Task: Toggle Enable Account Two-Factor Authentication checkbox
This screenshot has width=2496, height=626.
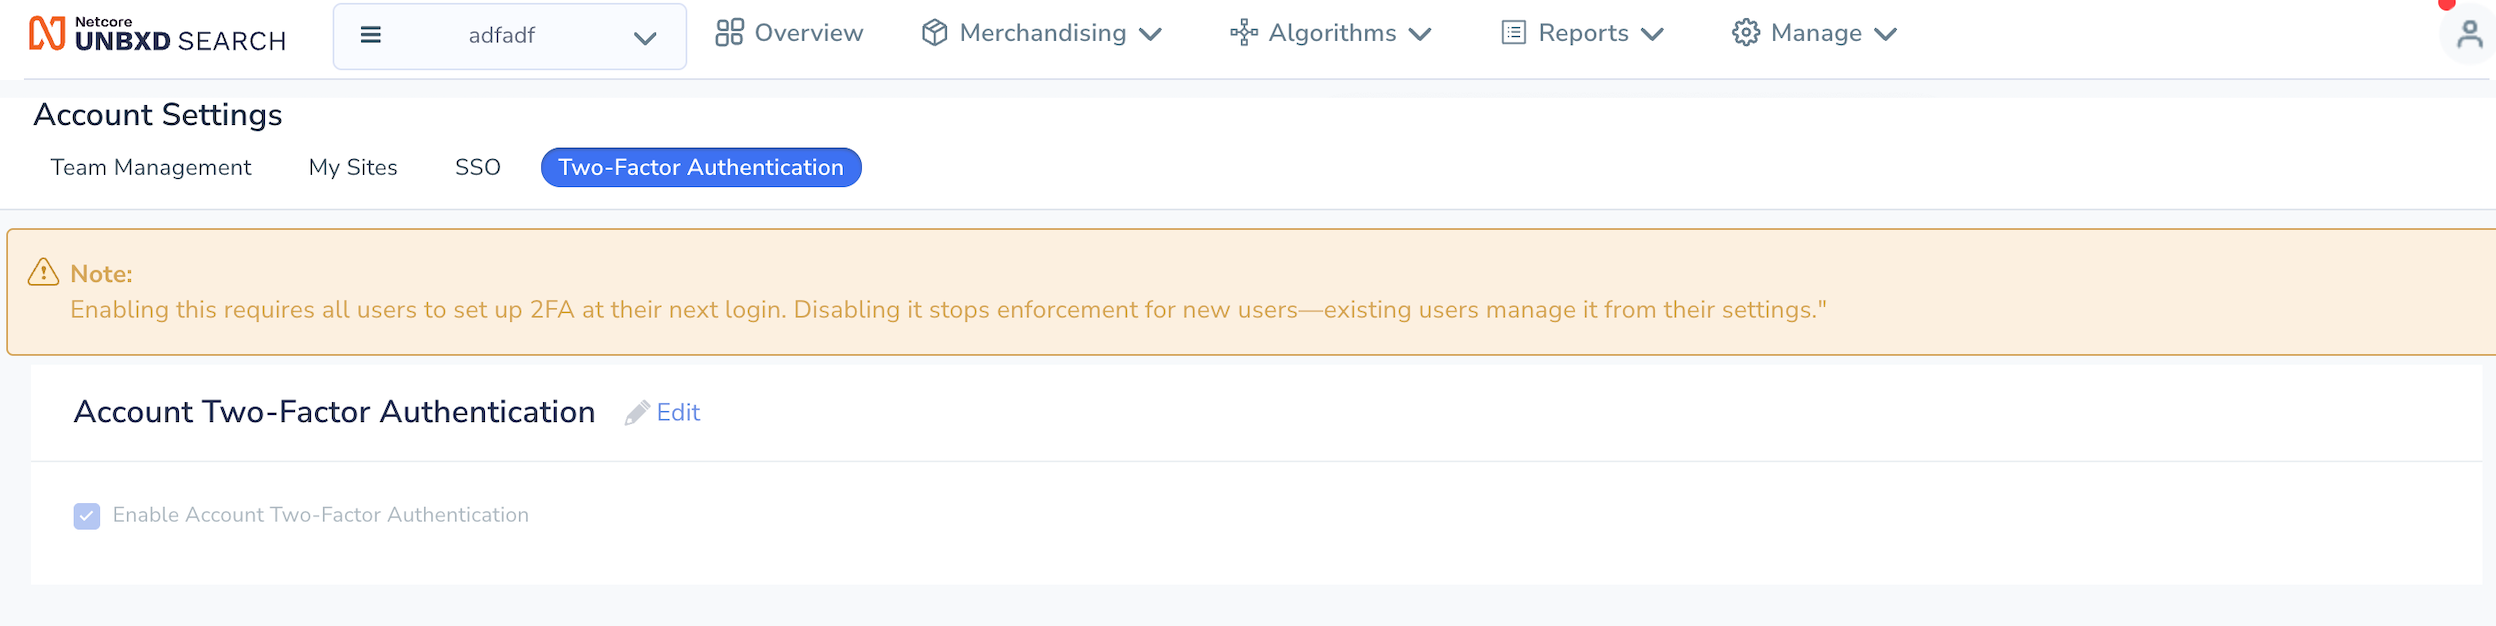Action: (x=87, y=516)
